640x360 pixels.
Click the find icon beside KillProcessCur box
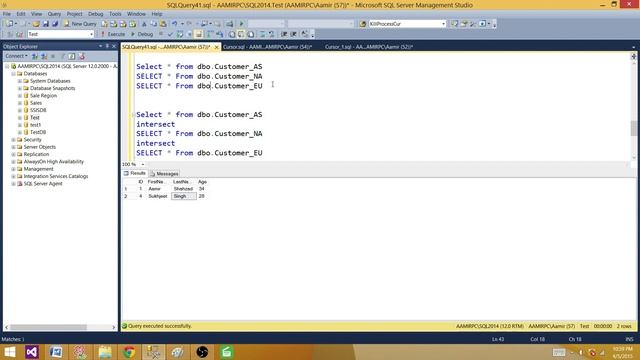tap(362, 24)
